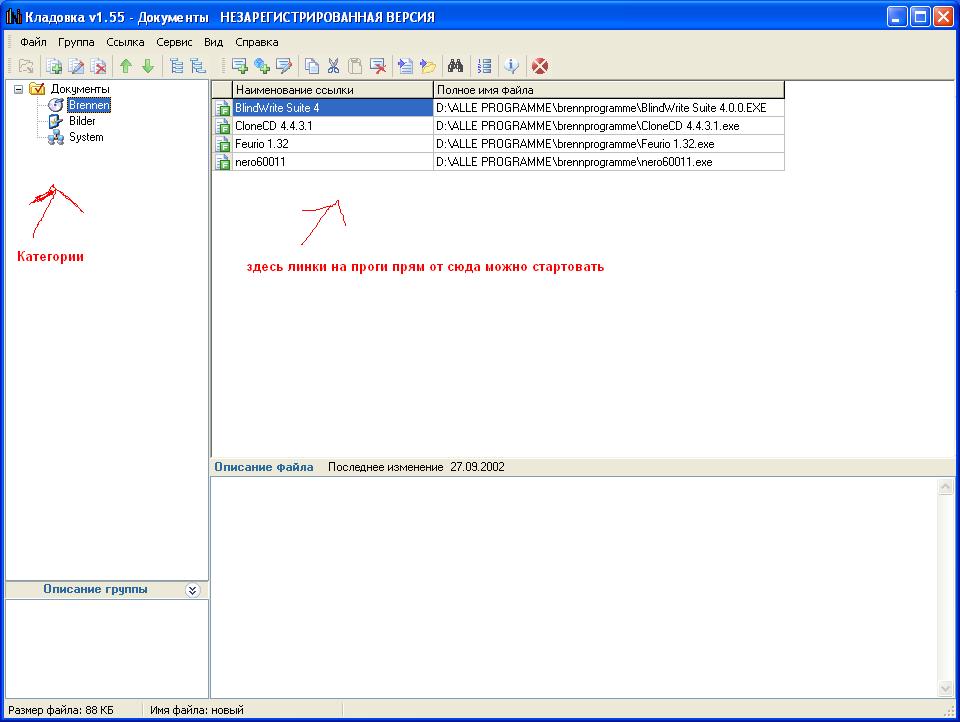Select the Документы root group
This screenshot has width=960, height=722.
click(80, 89)
